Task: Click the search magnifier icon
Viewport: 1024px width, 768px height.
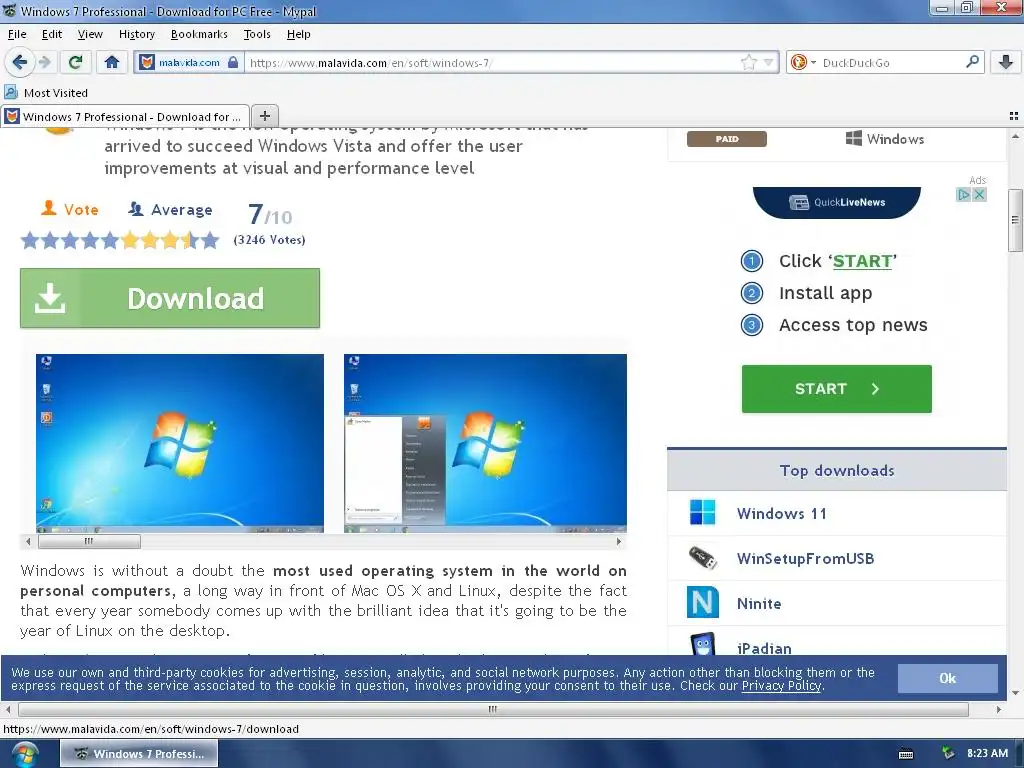Action: pyautogui.click(x=972, y=62)
